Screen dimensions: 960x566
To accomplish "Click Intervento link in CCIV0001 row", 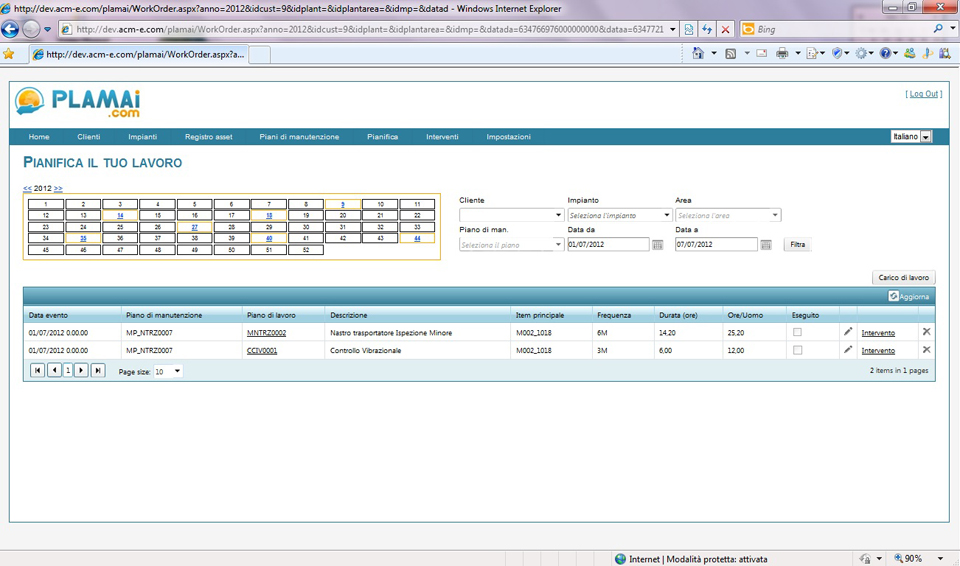I will [x=878, y=350].
